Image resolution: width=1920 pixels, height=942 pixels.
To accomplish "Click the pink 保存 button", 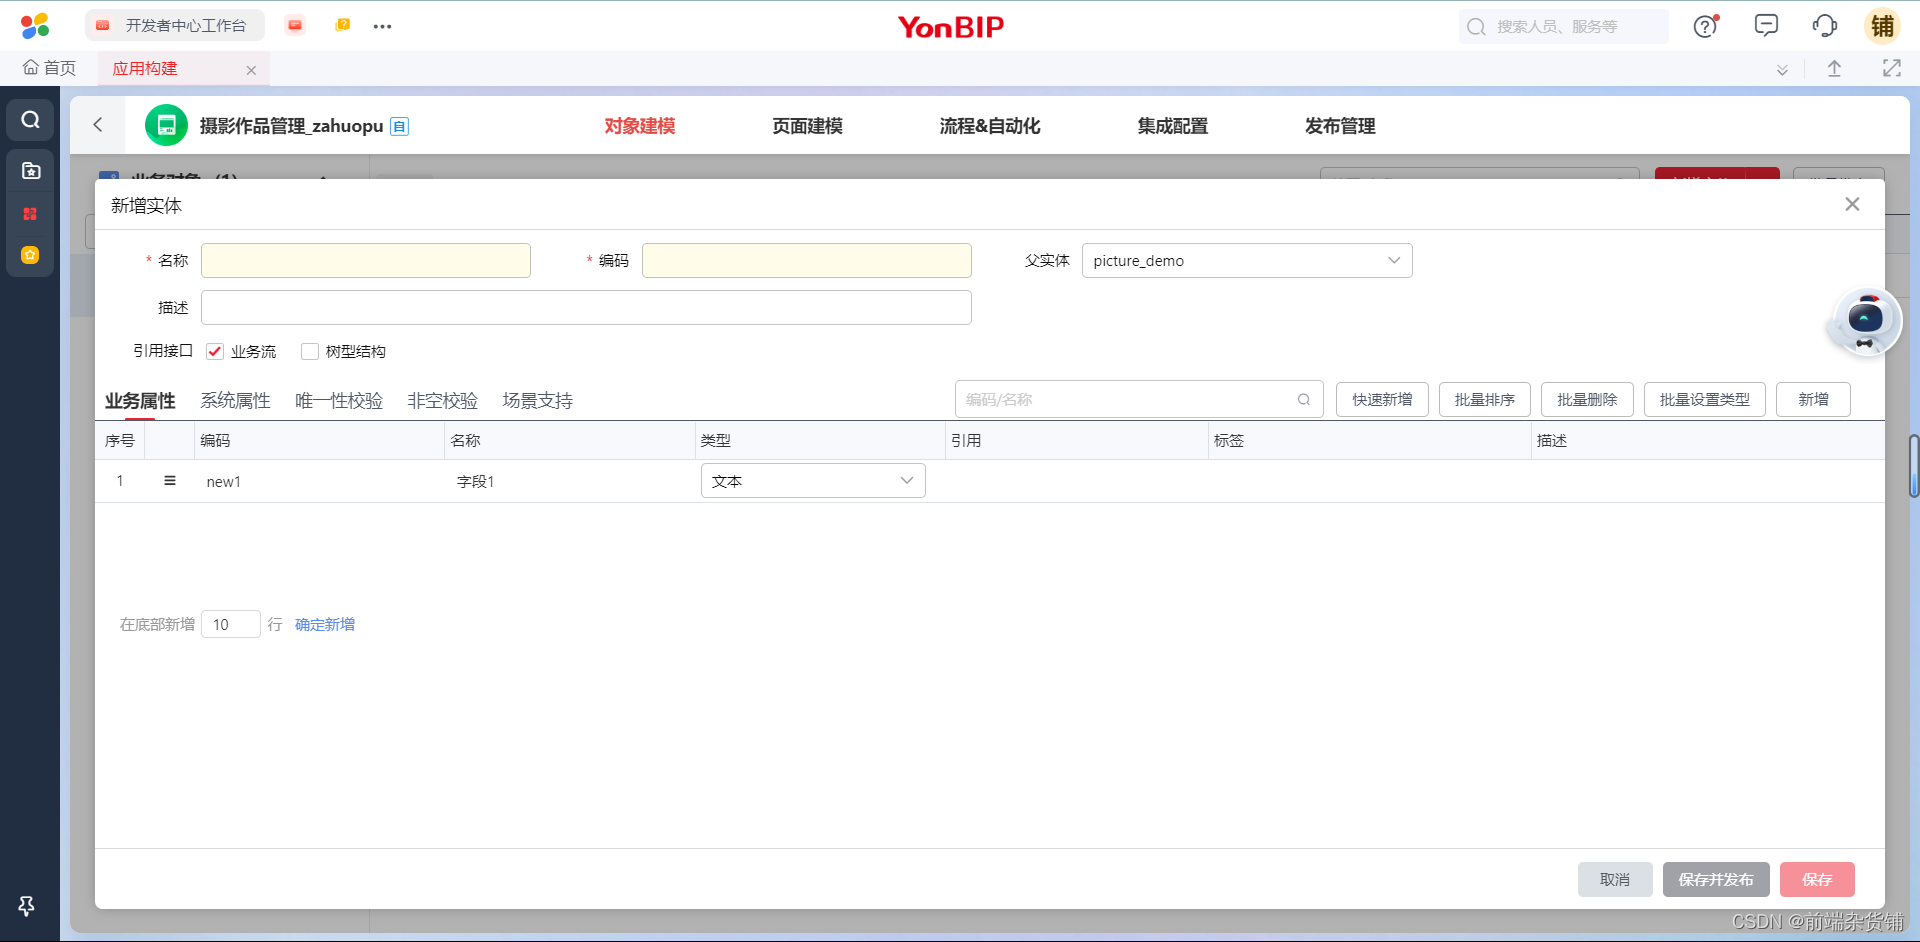I will click(x=1817, y=880).
